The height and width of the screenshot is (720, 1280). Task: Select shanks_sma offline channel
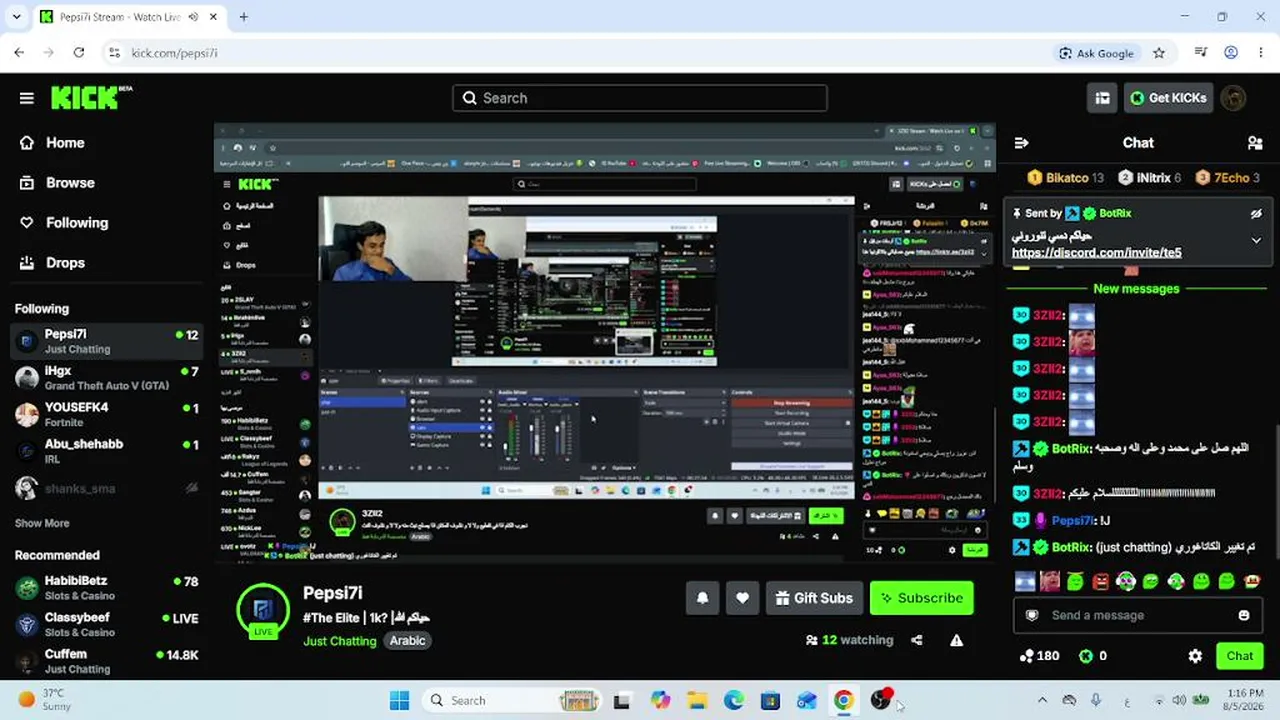click(108, 488)
